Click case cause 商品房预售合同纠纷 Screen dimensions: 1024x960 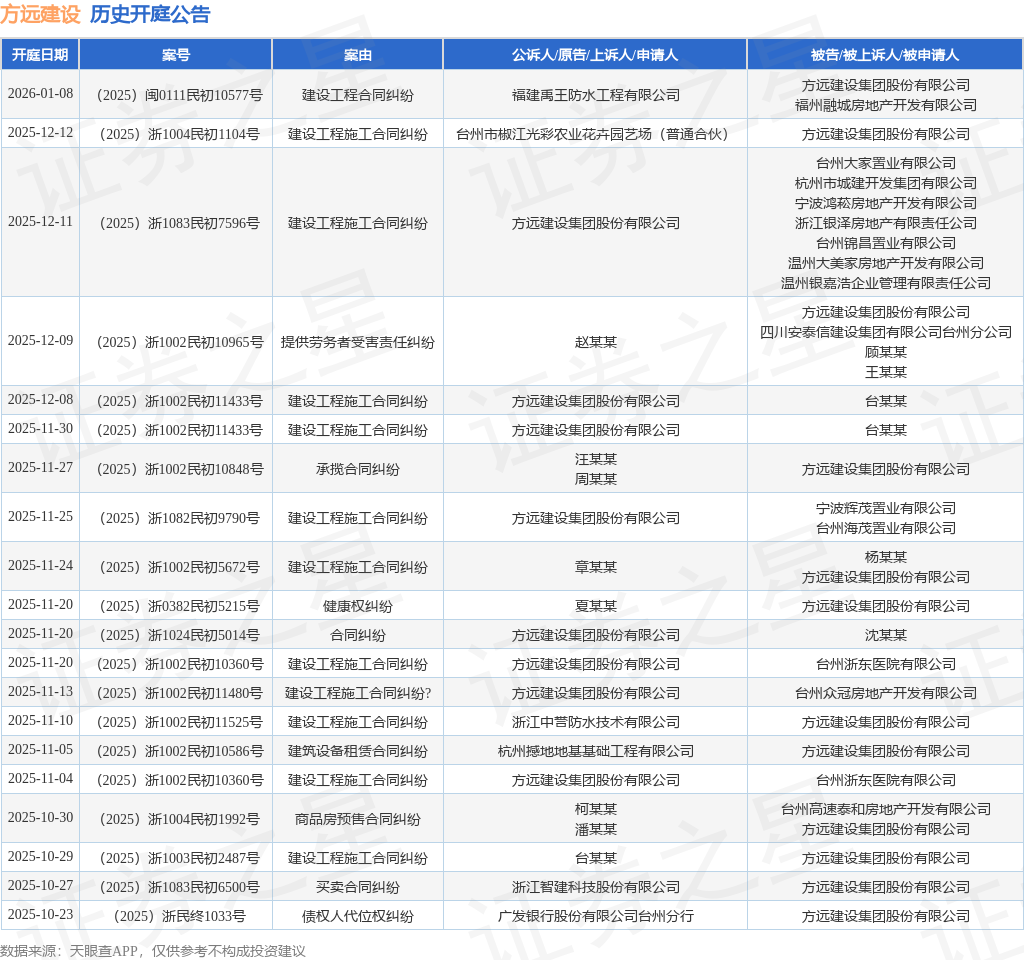358,820
